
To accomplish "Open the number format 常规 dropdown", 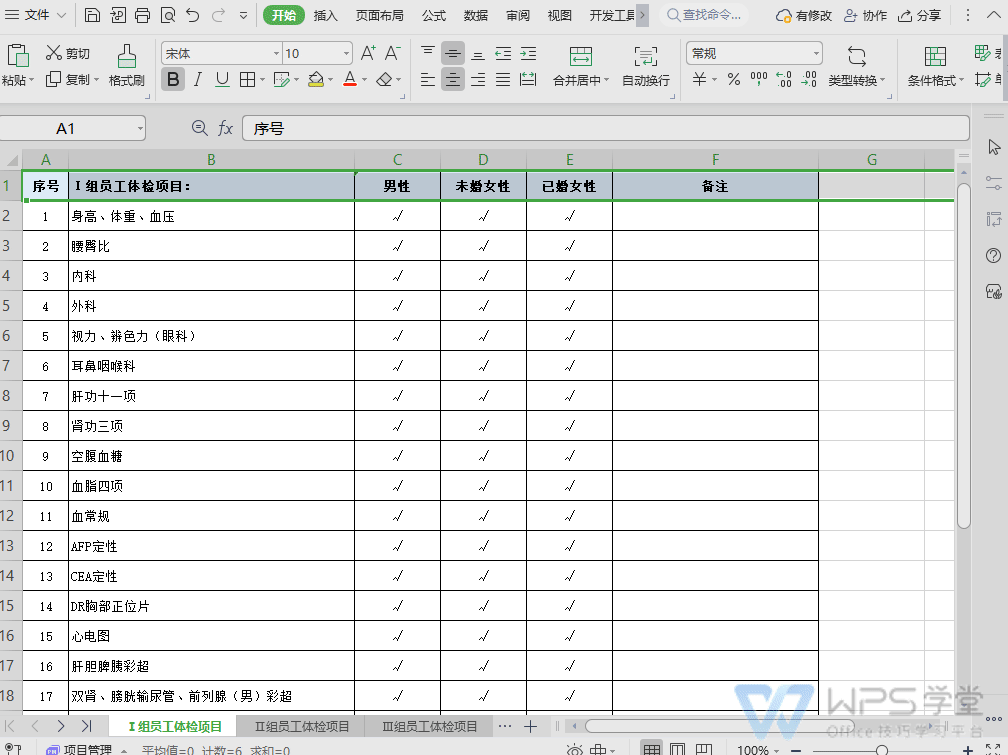I will pos(816,53).
